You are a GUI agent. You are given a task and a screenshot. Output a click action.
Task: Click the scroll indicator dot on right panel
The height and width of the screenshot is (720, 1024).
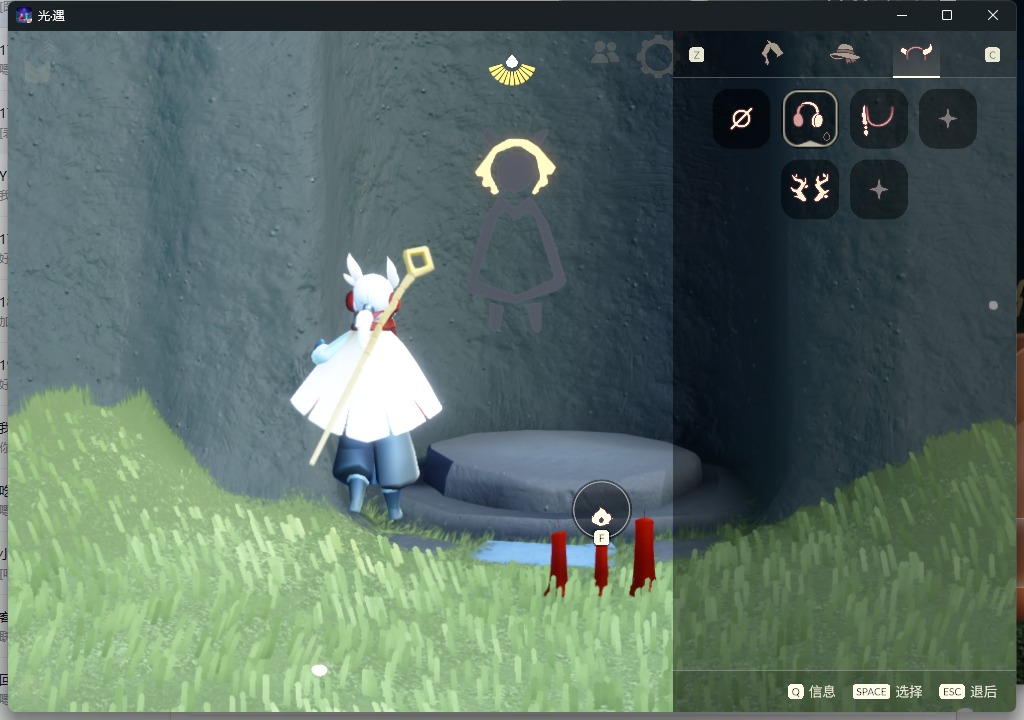[x=993, y=305]
